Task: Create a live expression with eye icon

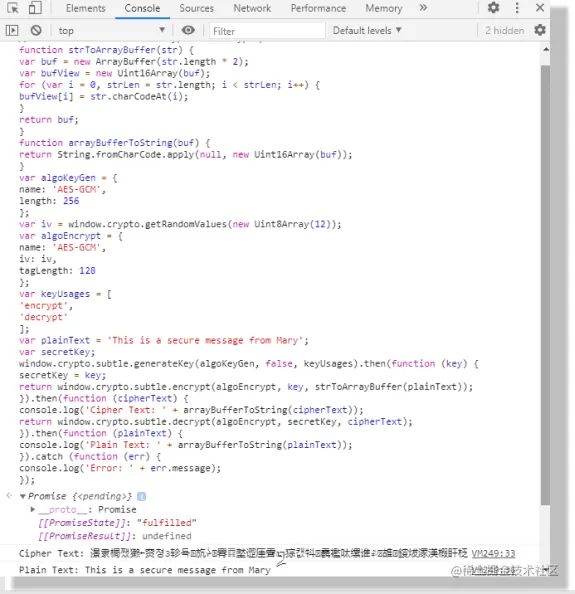Action: tap(188, 30)
